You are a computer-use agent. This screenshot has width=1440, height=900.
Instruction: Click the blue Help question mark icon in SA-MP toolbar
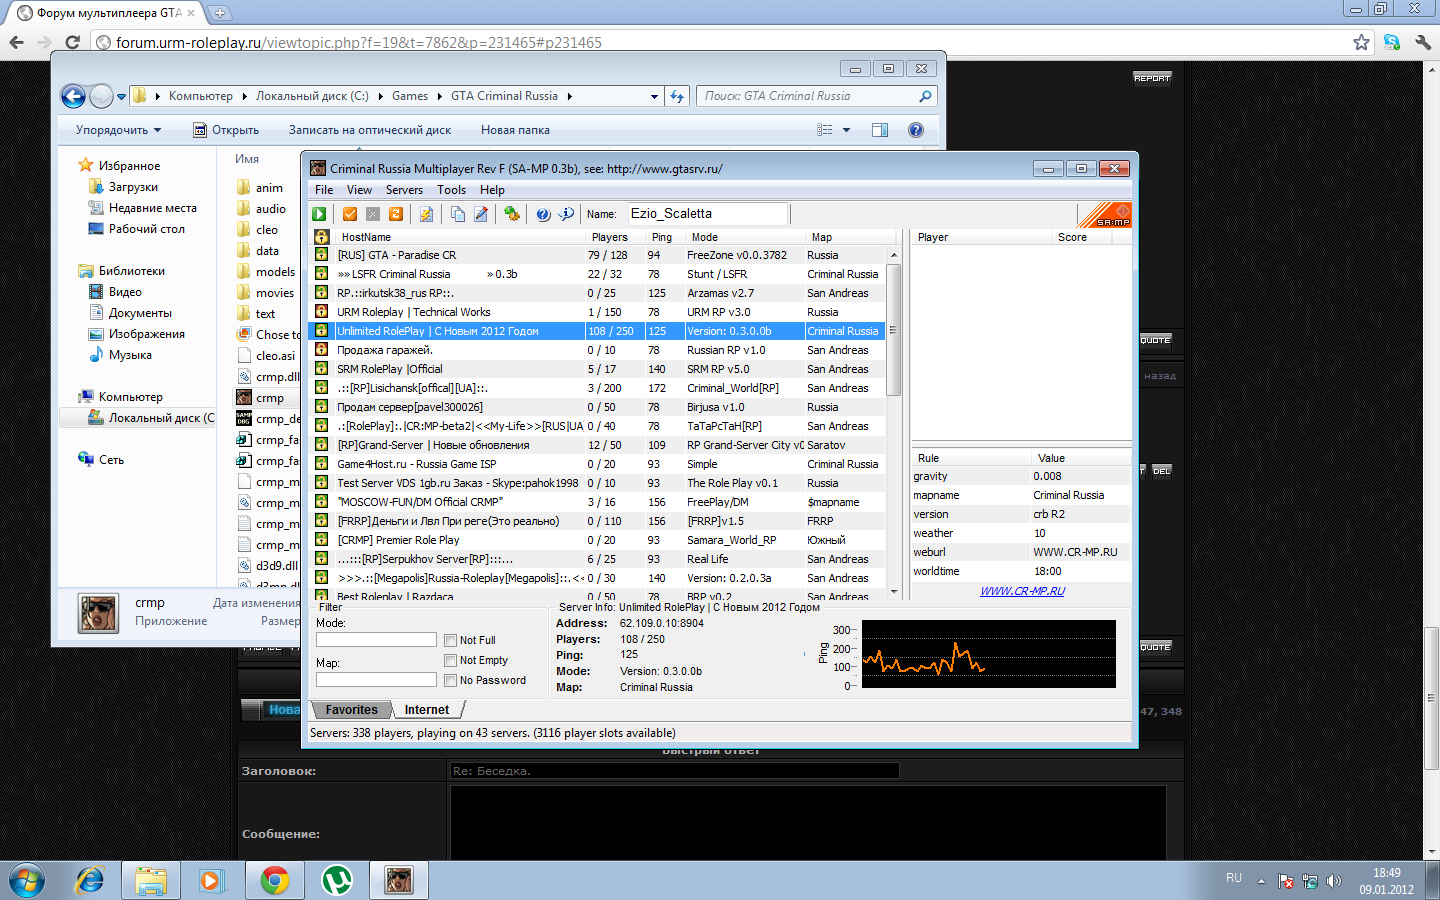pos(543,214)
